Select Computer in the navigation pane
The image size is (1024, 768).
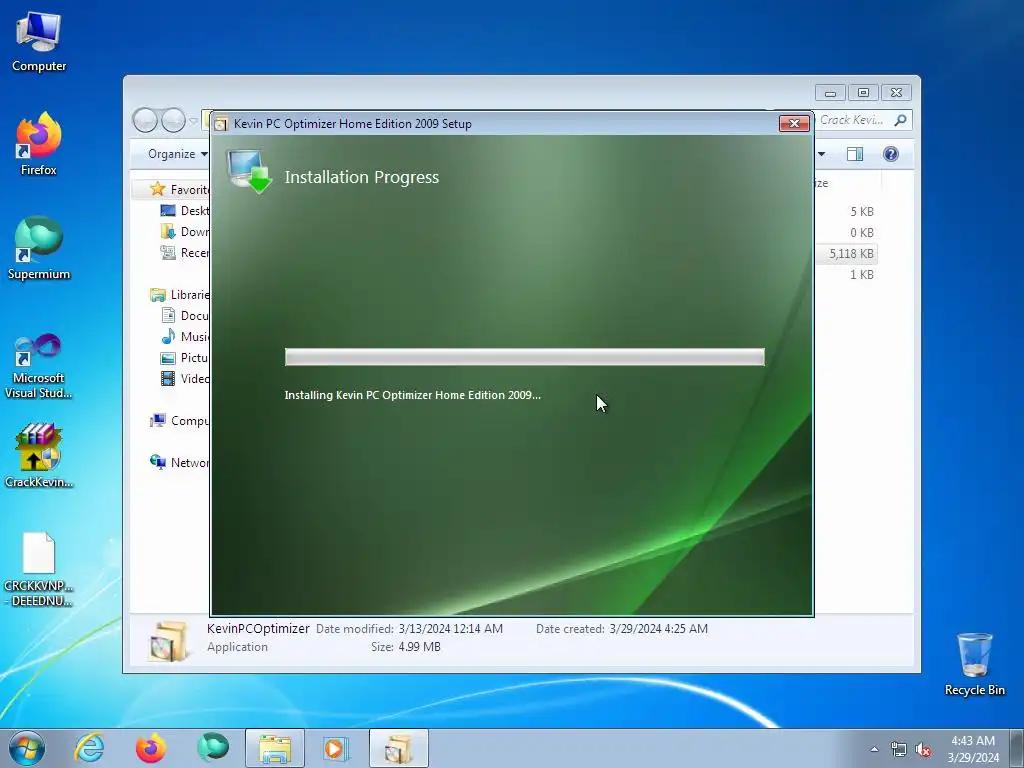tap(180, 421)
